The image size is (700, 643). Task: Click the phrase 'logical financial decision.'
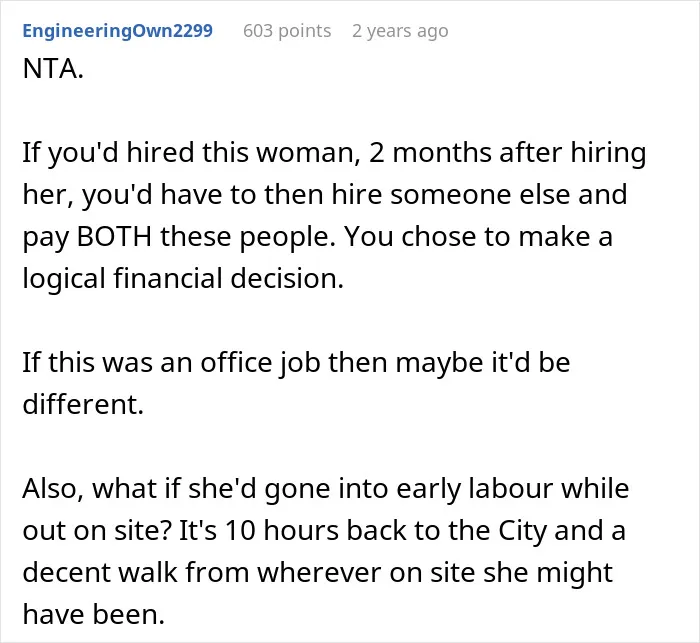point(183,279)
